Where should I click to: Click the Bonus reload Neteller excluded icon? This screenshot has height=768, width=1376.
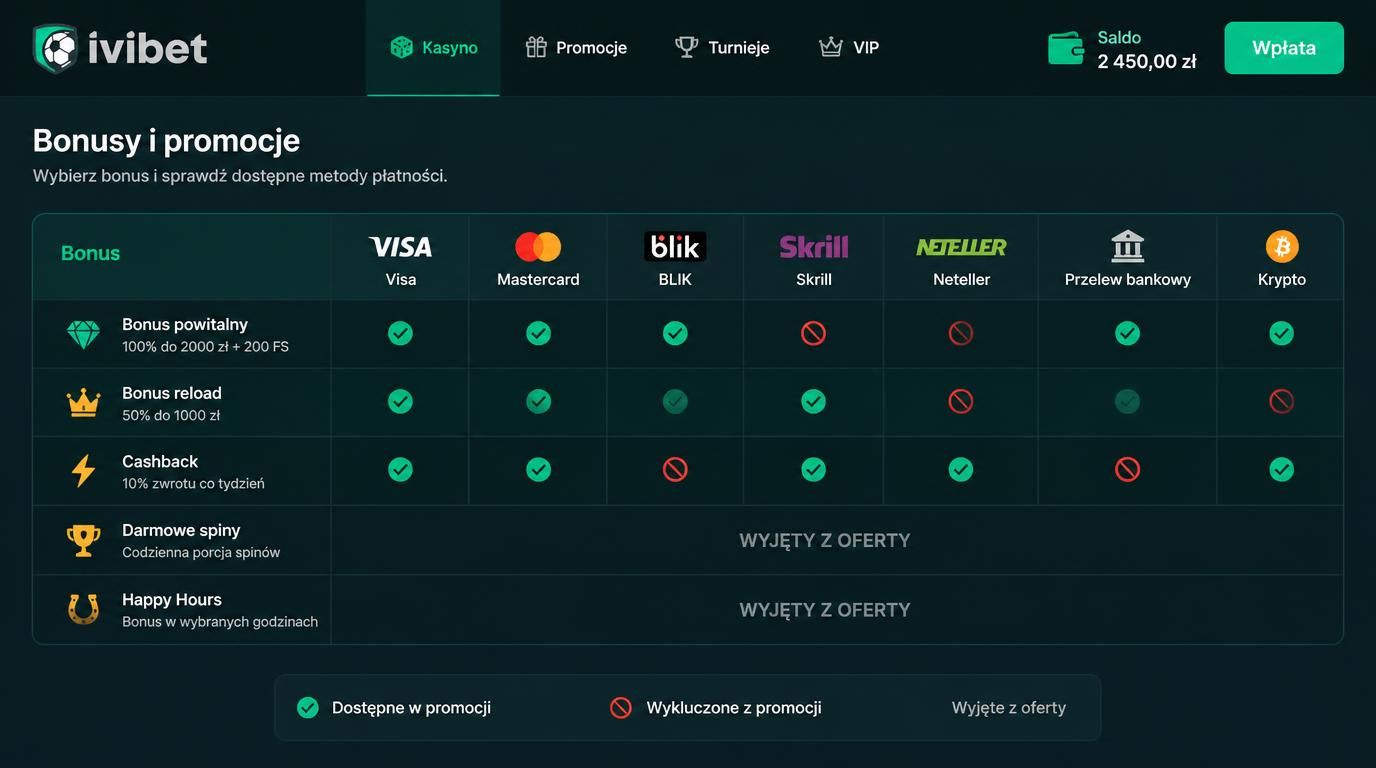click(x=961, y=401)
